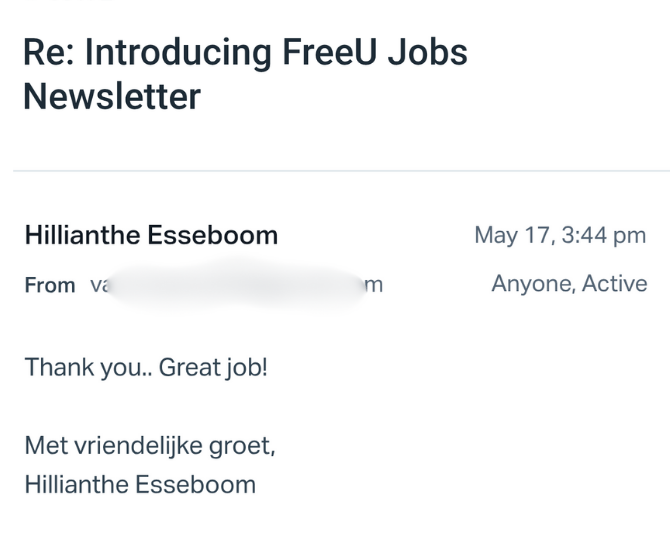The image size is (670, 550).
Task: Click the "Met vriendelijke groet," closing line
Action: 150,446
